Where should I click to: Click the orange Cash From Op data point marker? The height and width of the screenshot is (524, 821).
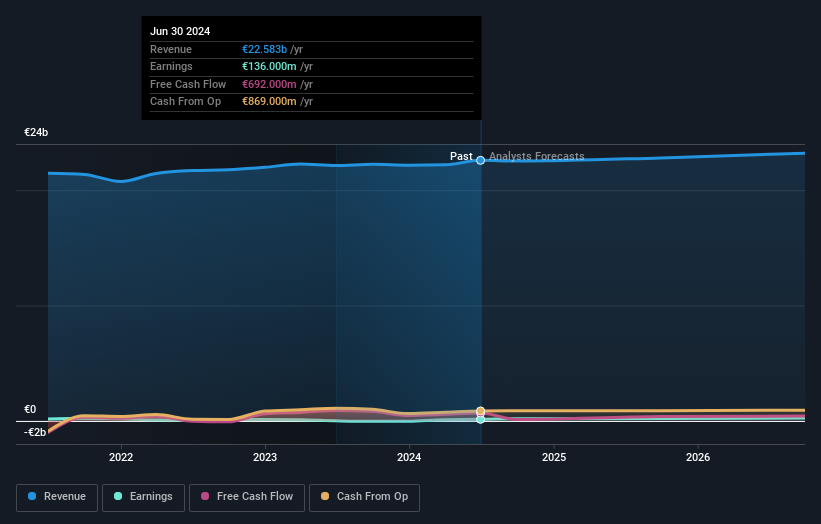480,411
